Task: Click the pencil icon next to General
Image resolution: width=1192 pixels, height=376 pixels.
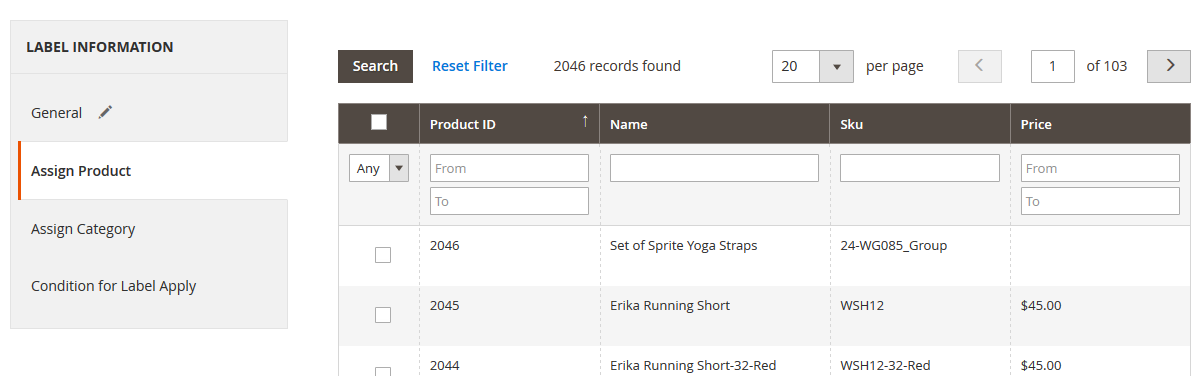Action: [106, 112]
